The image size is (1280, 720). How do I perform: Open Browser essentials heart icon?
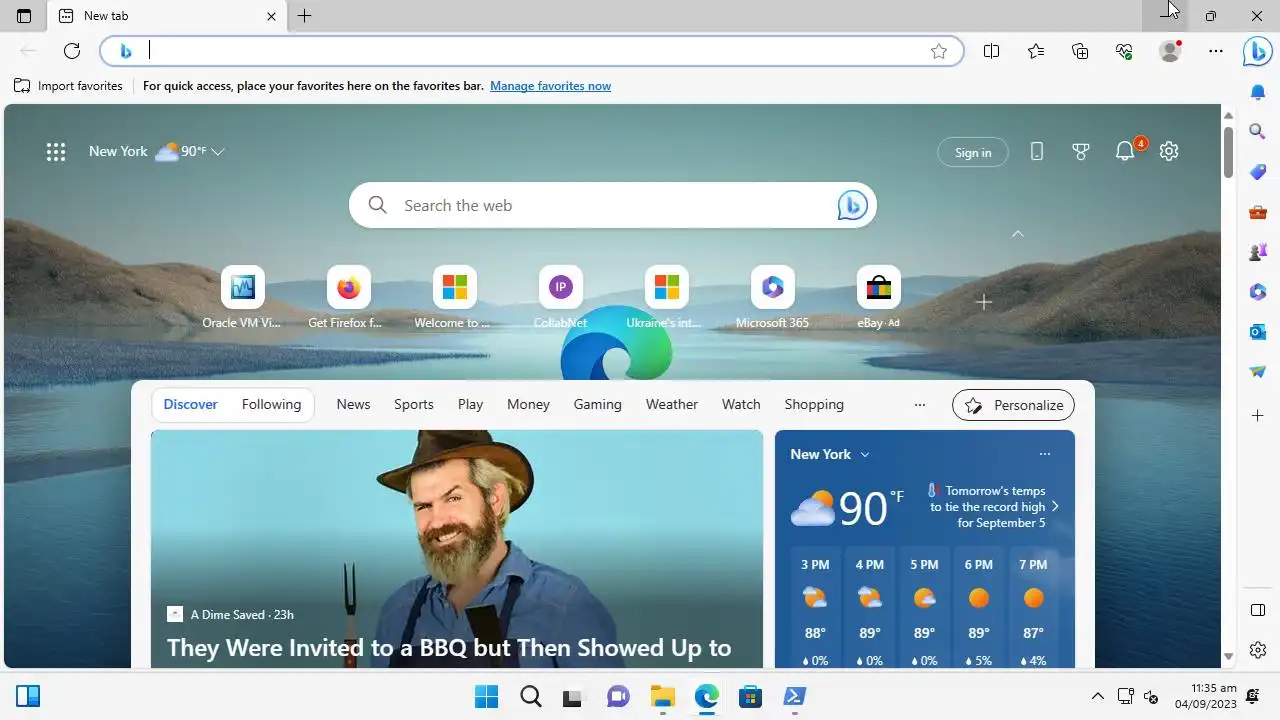(x=1124, y=51)
